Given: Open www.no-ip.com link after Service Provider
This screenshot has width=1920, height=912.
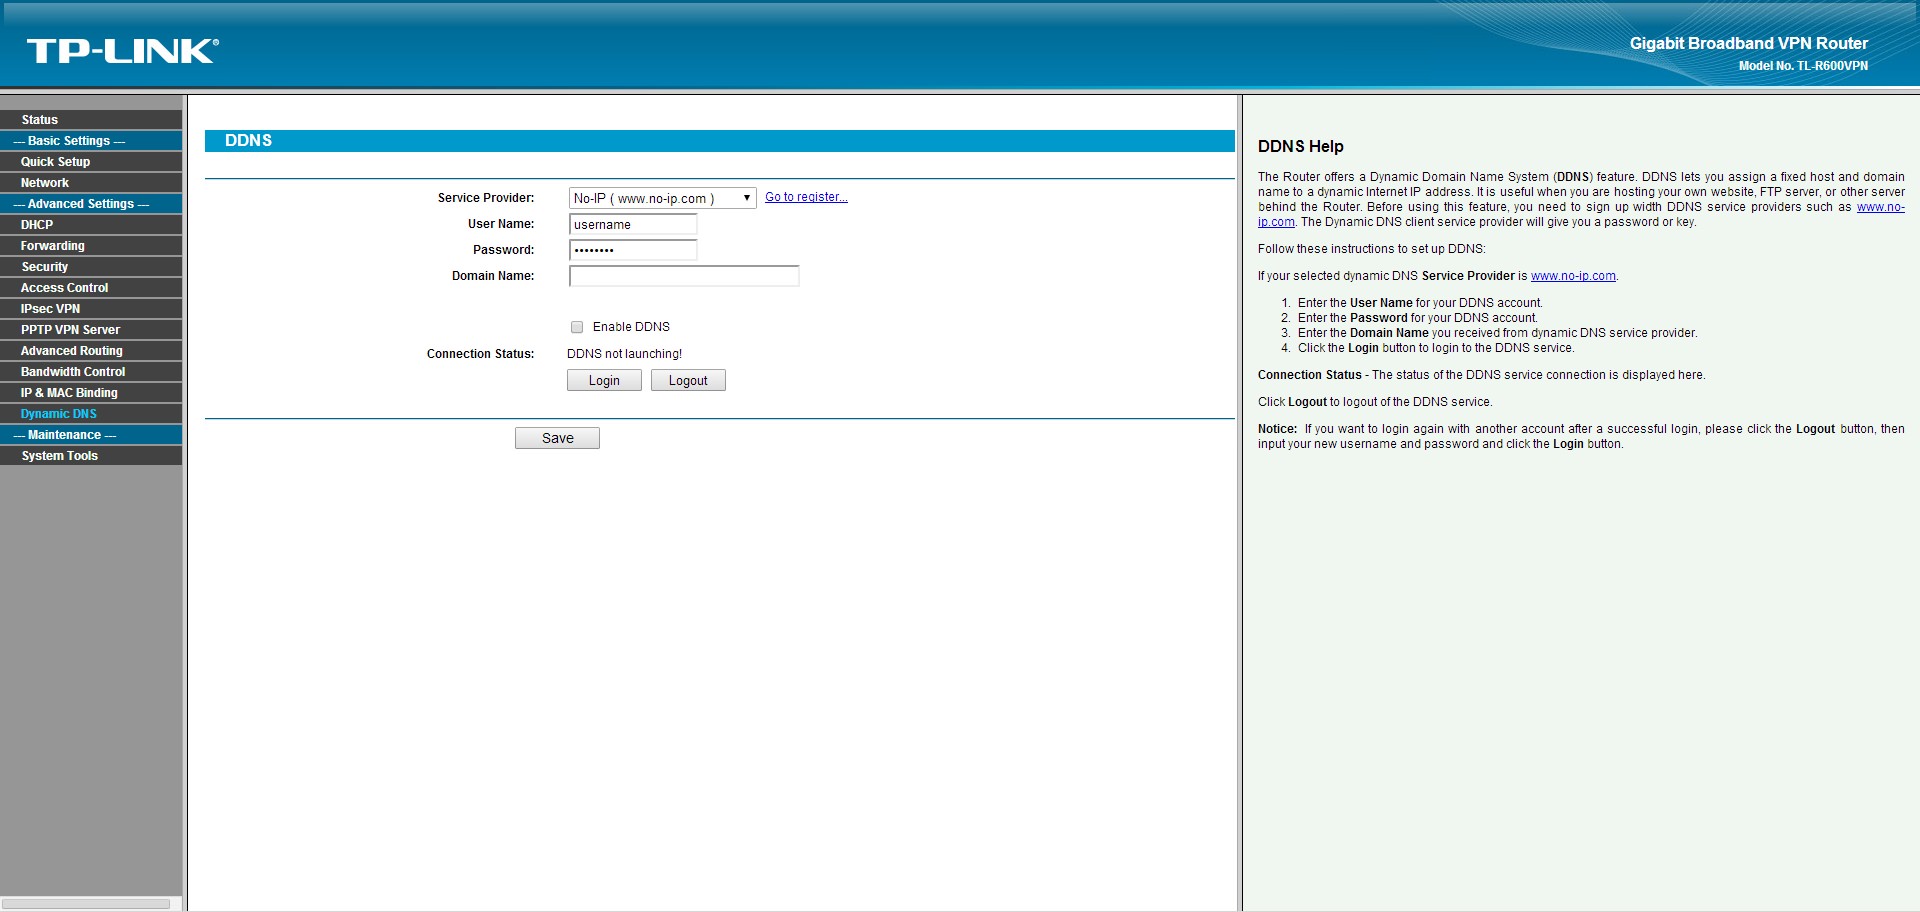Looking at the screenshot, I should coord(1573,276).
